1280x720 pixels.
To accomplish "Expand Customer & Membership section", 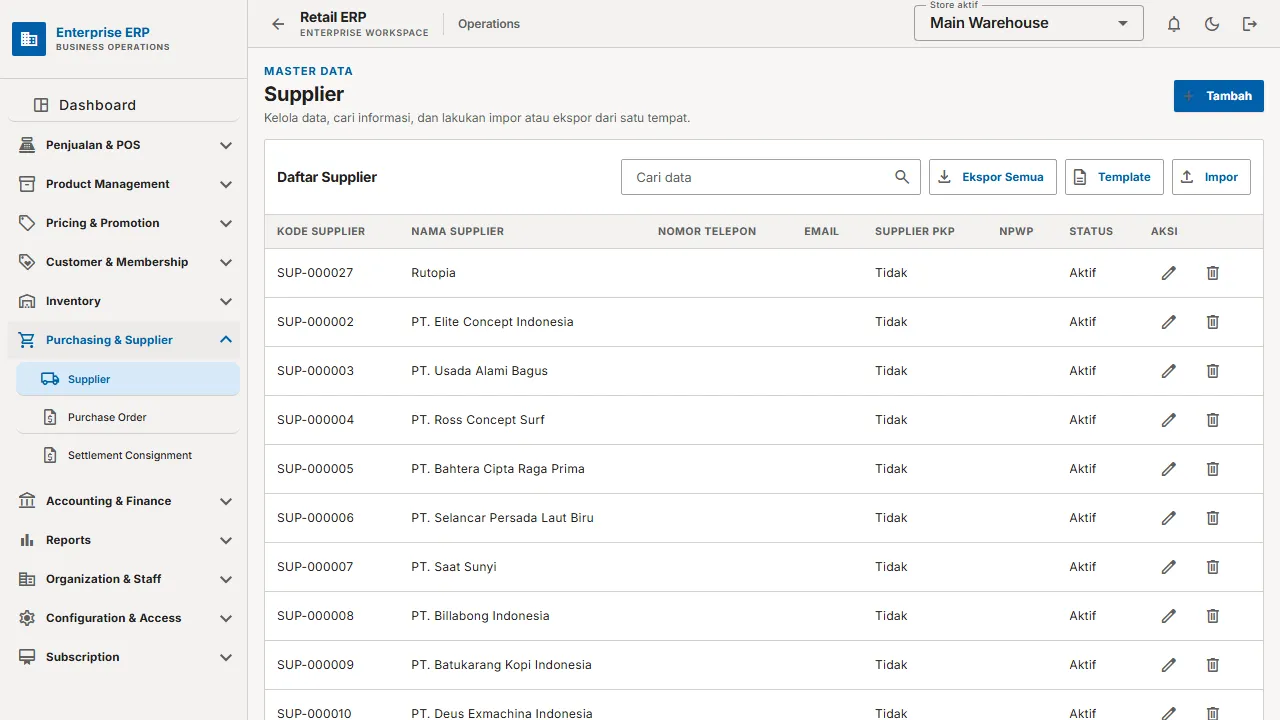I will point(125,262).
